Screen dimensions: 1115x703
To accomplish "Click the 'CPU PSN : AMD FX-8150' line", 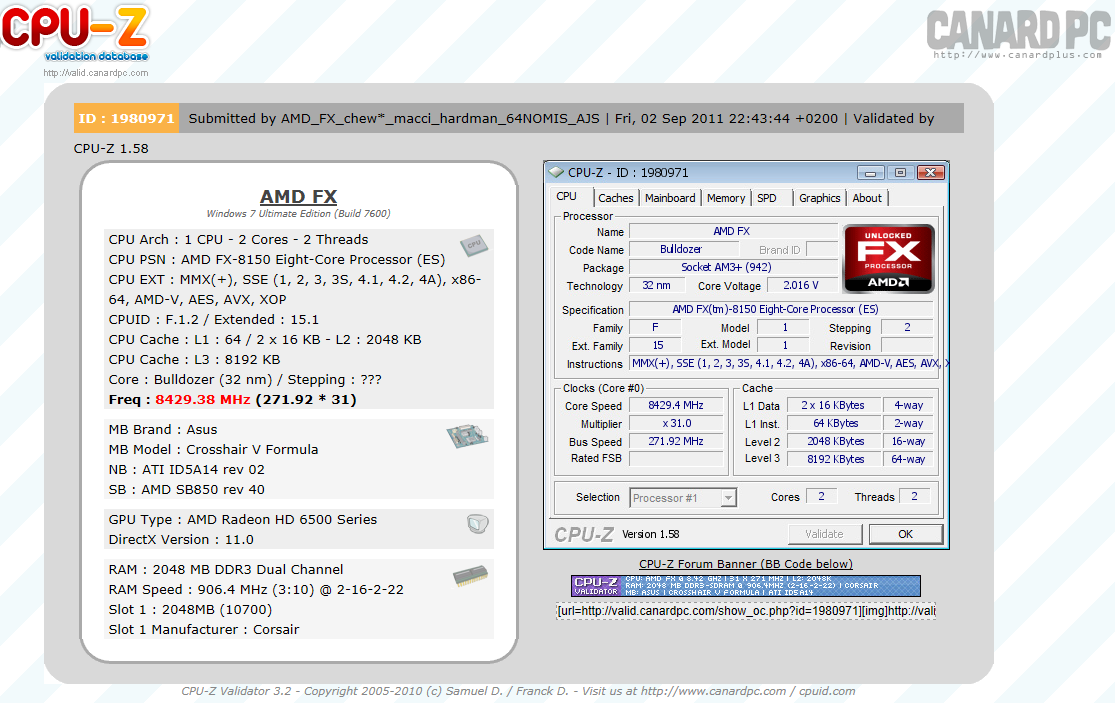I will coord(277,259).
